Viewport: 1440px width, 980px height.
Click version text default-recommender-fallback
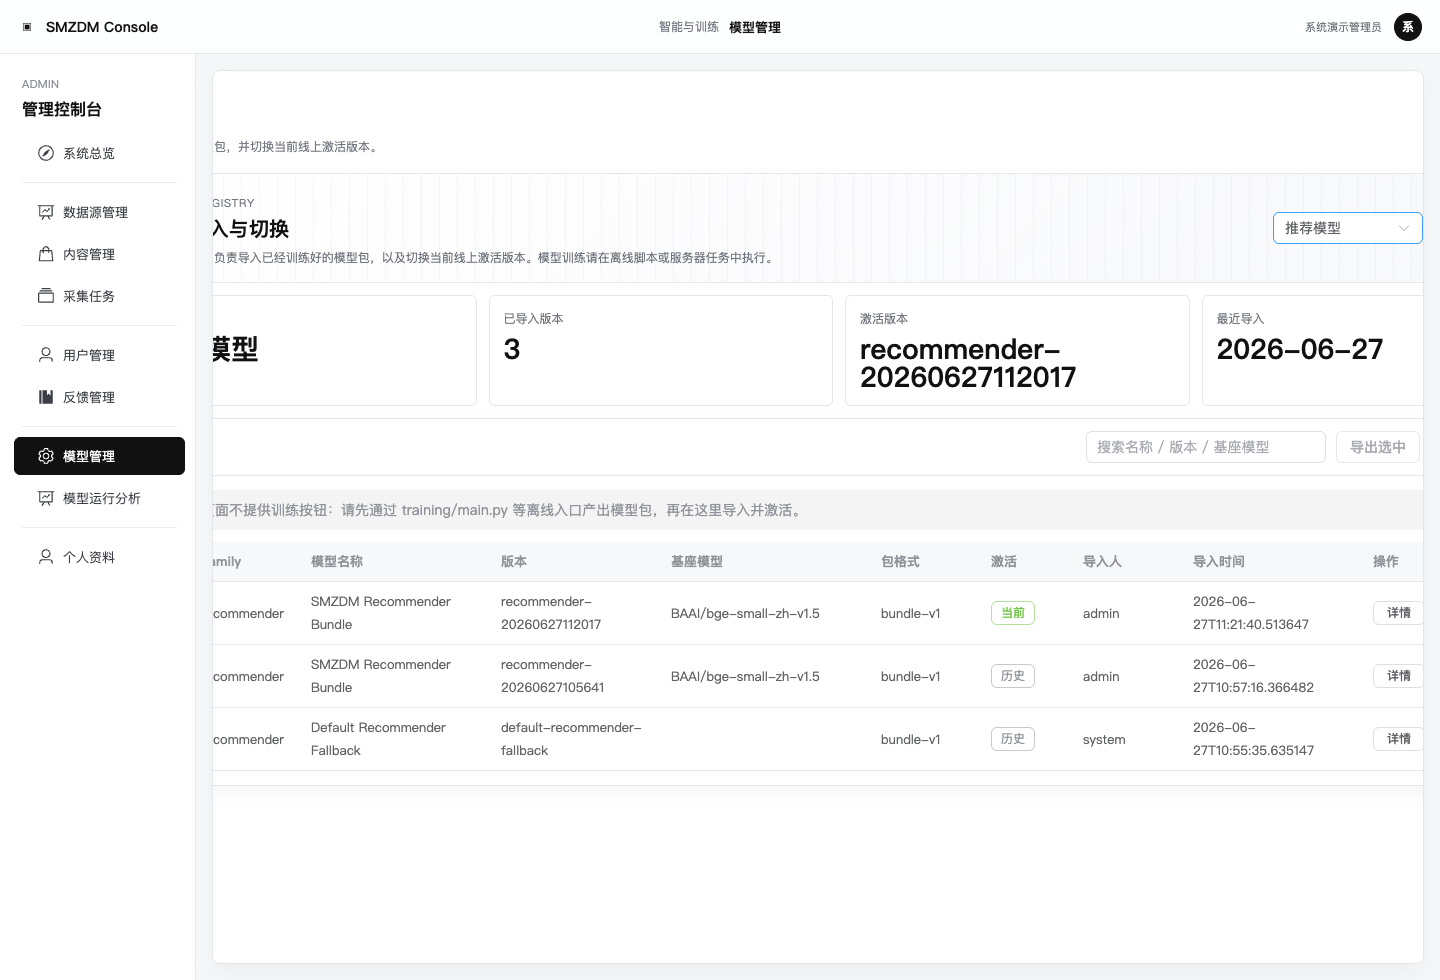tap(571, 739)
